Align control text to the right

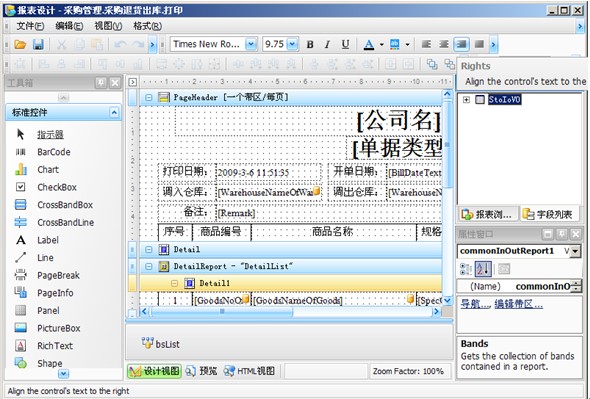point(461,44)
